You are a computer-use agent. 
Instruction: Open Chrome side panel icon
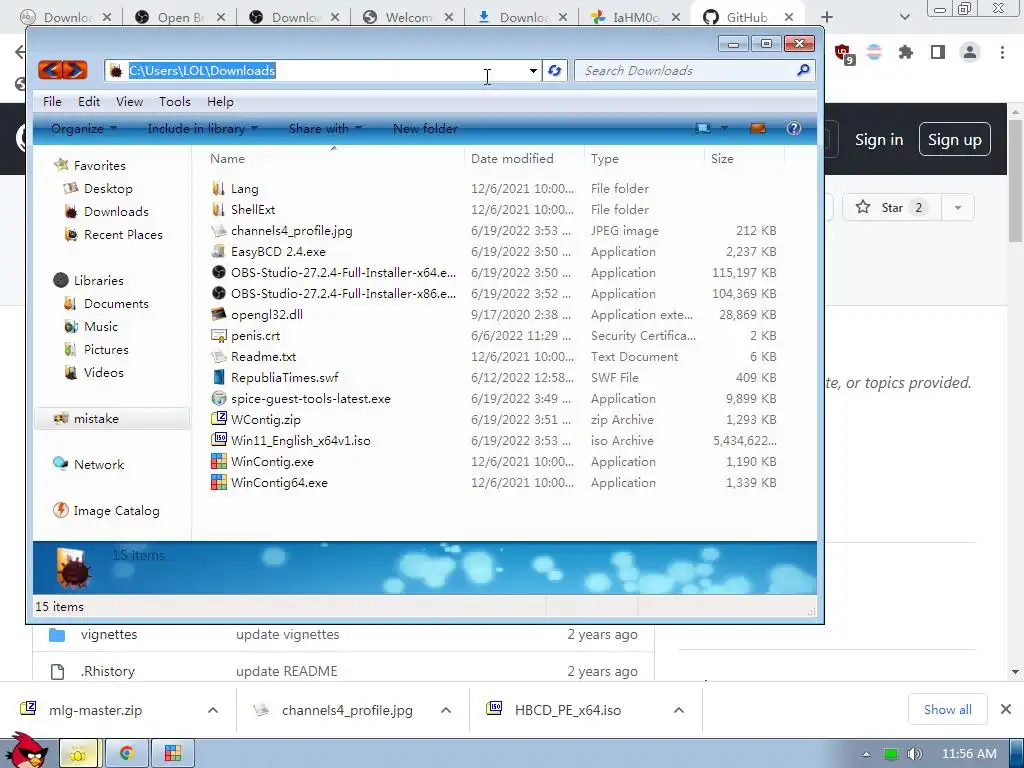pos(938,52)
